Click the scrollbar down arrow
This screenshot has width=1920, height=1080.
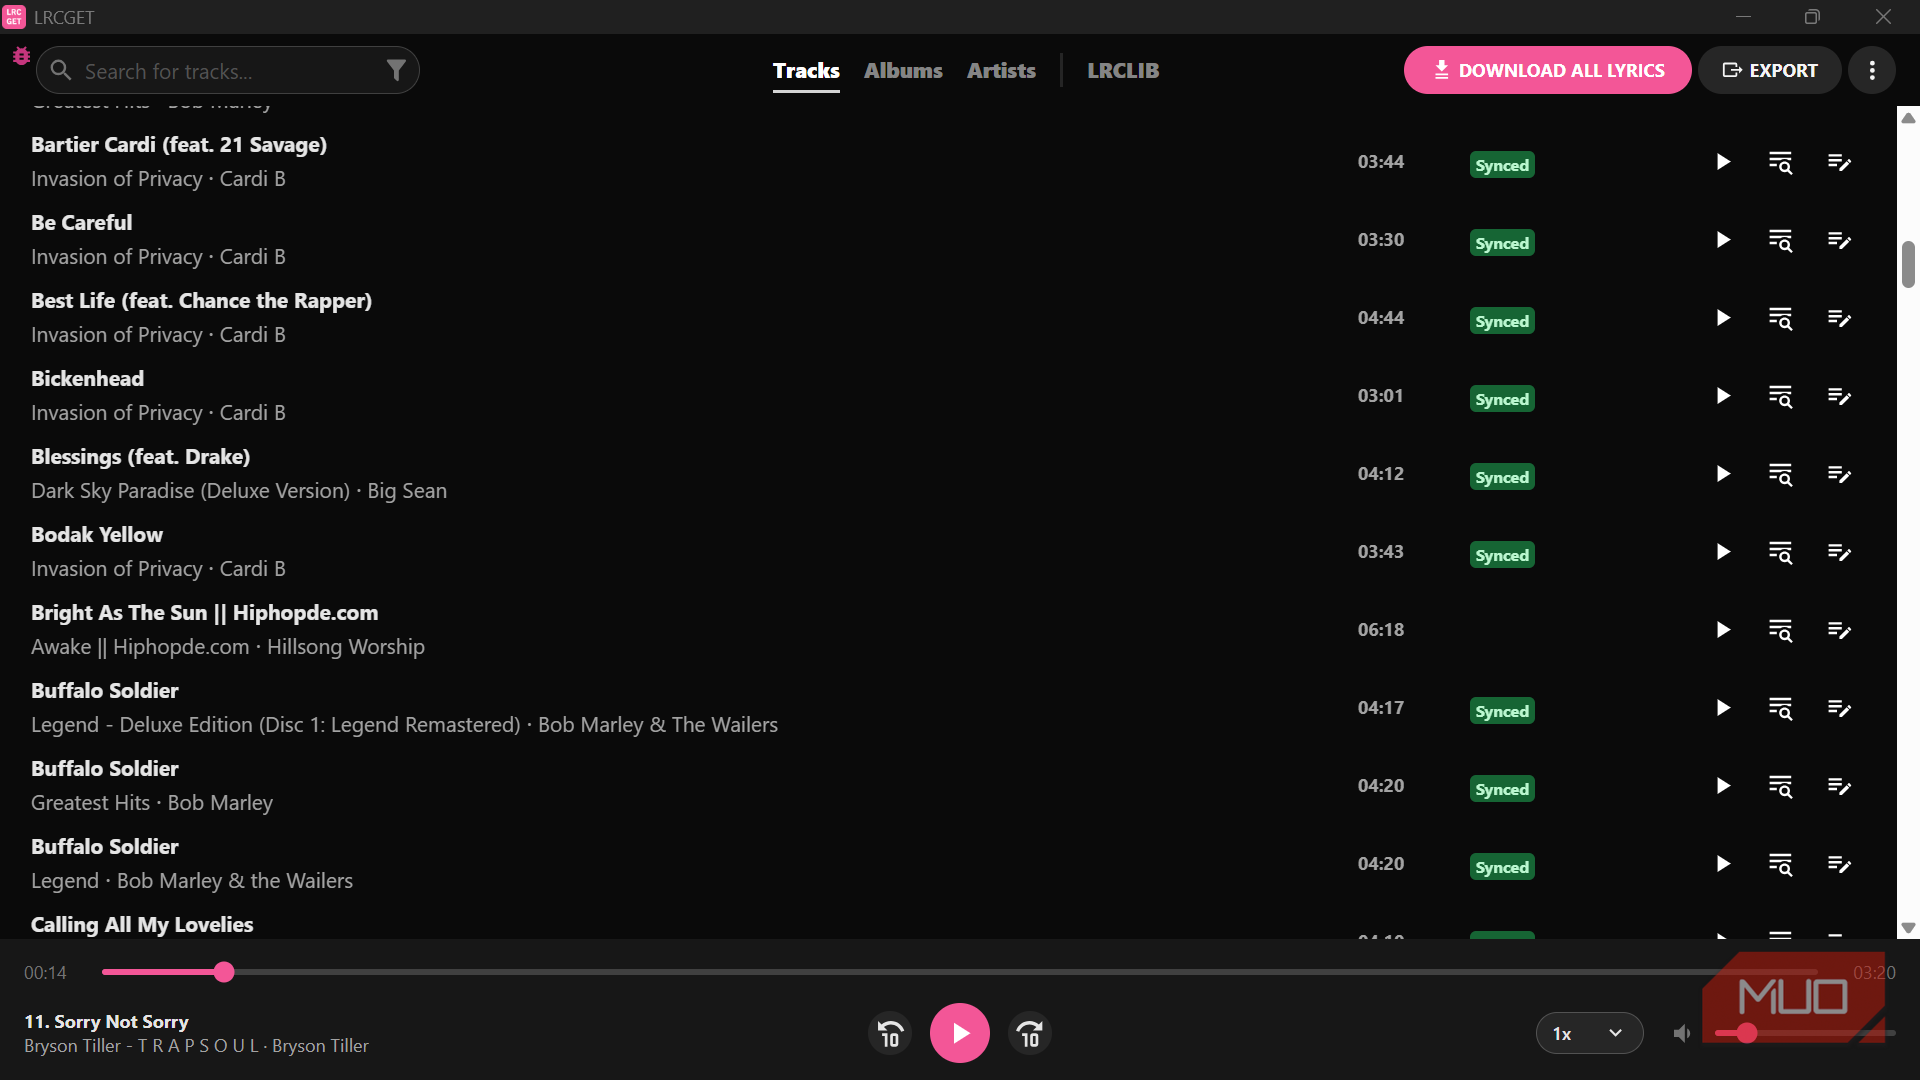1908,928
